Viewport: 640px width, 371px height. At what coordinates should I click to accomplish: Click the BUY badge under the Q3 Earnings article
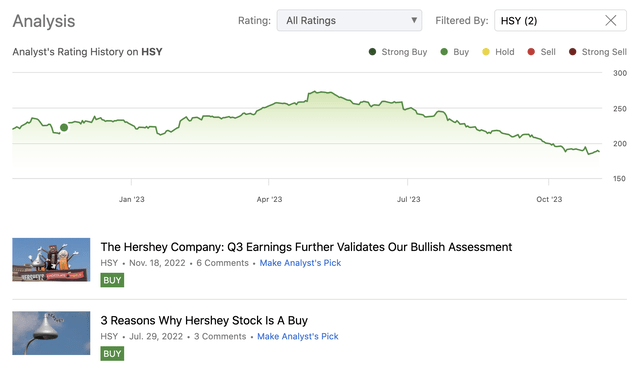(x=112, y=280)
